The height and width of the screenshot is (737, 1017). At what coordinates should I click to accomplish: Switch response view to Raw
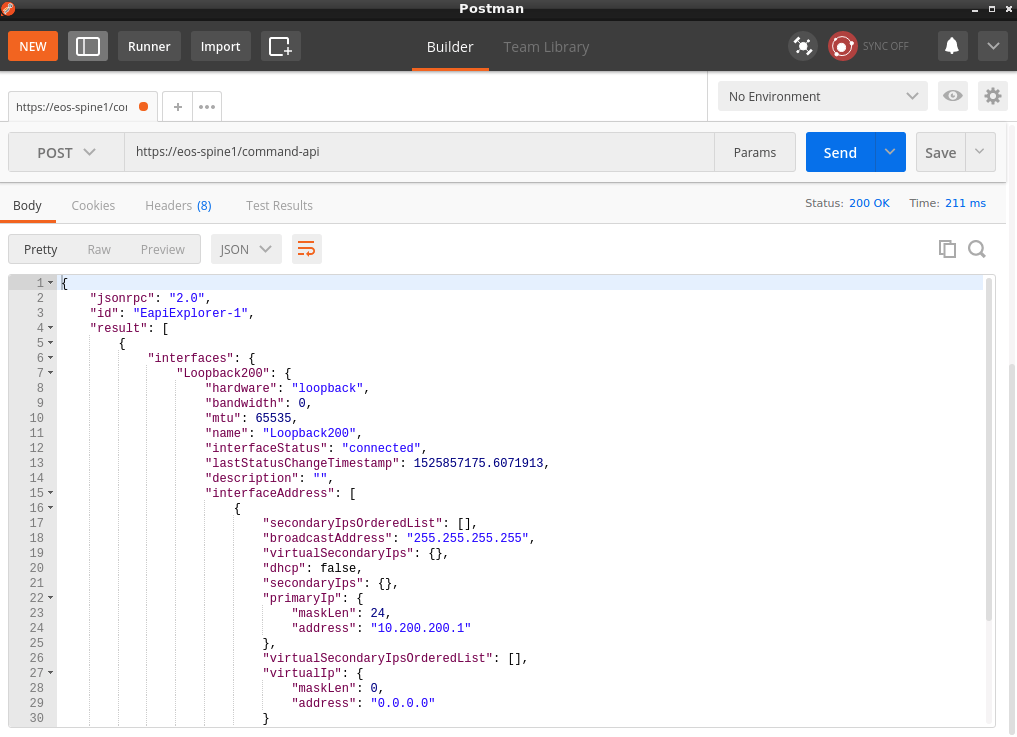(99, 249)
